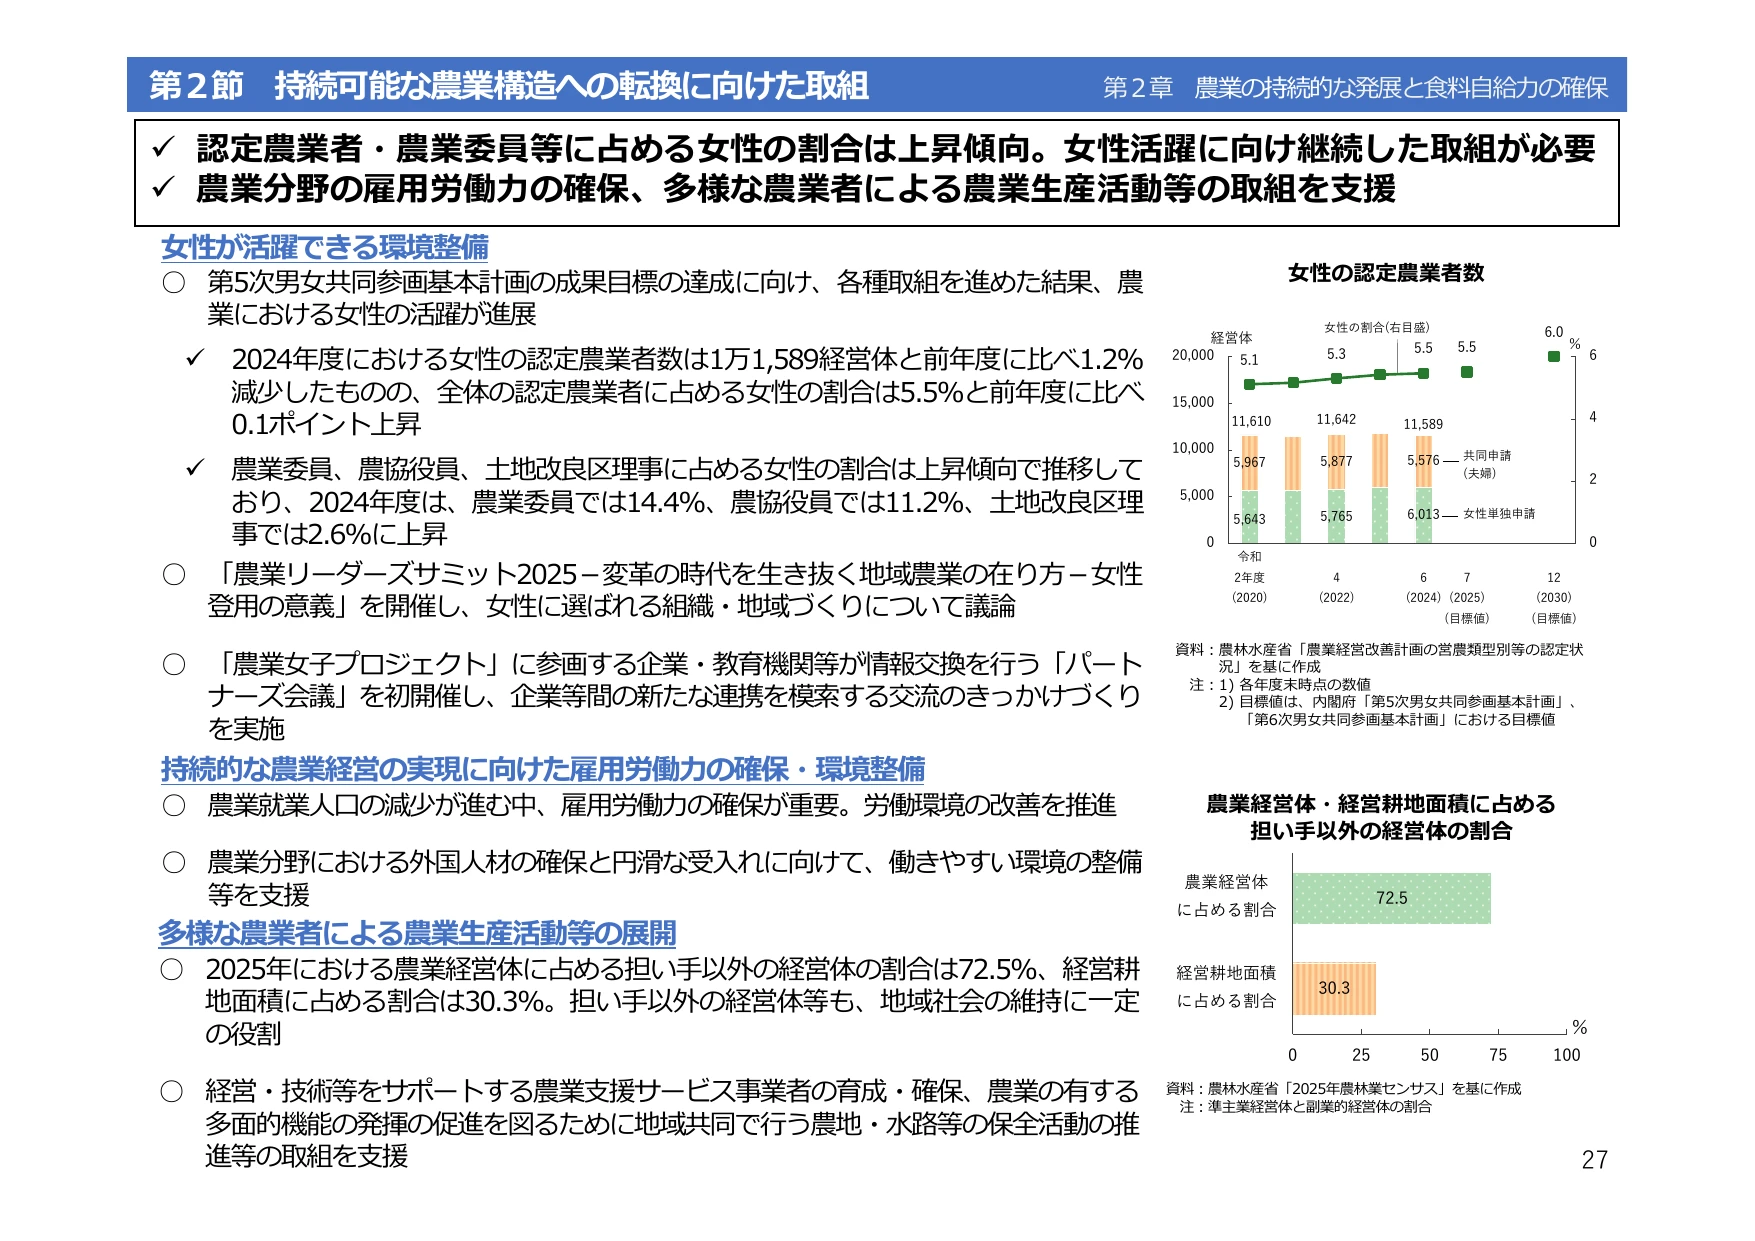Click the green 6.0 target marker for 2030

click(1553, 356)
